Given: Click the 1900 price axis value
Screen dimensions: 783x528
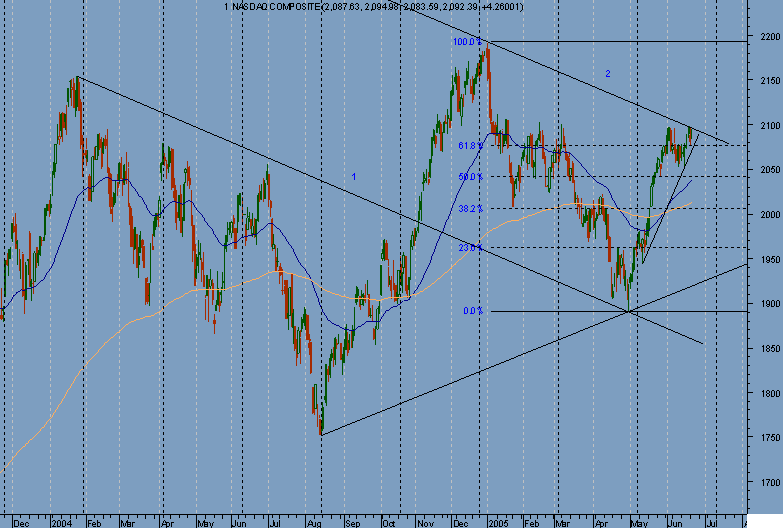Looking at the screenshot, I should click(x=772, y=304).
